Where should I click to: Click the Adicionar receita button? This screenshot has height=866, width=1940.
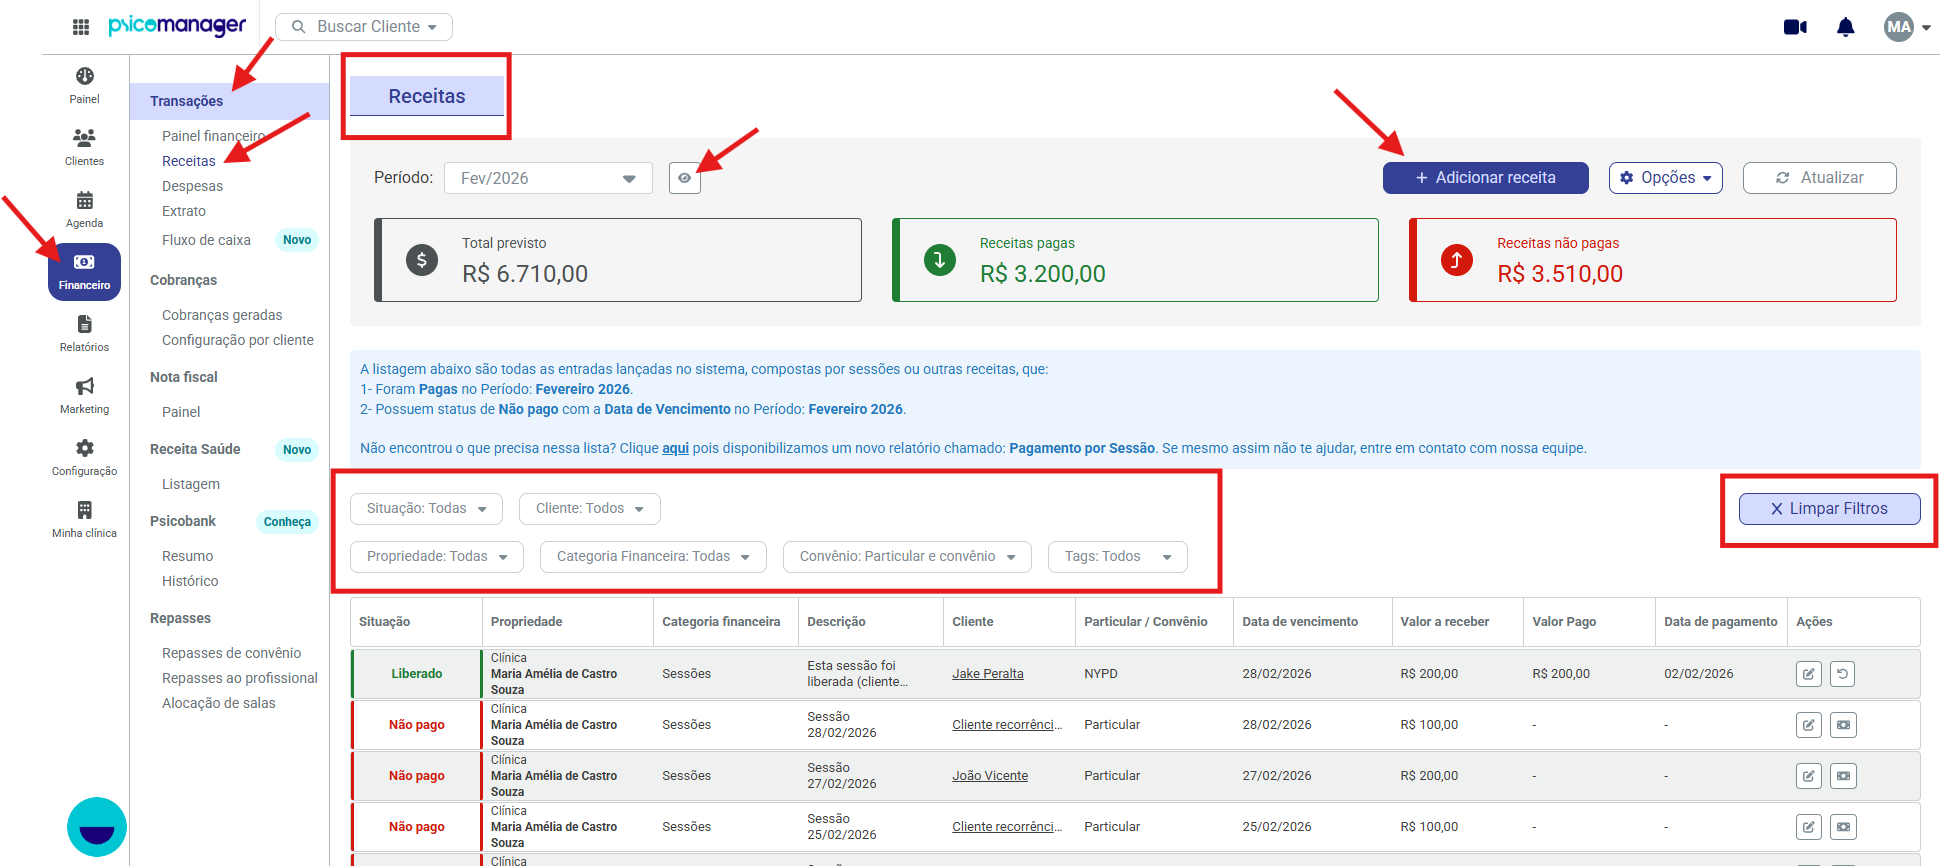click(1486, 178)
